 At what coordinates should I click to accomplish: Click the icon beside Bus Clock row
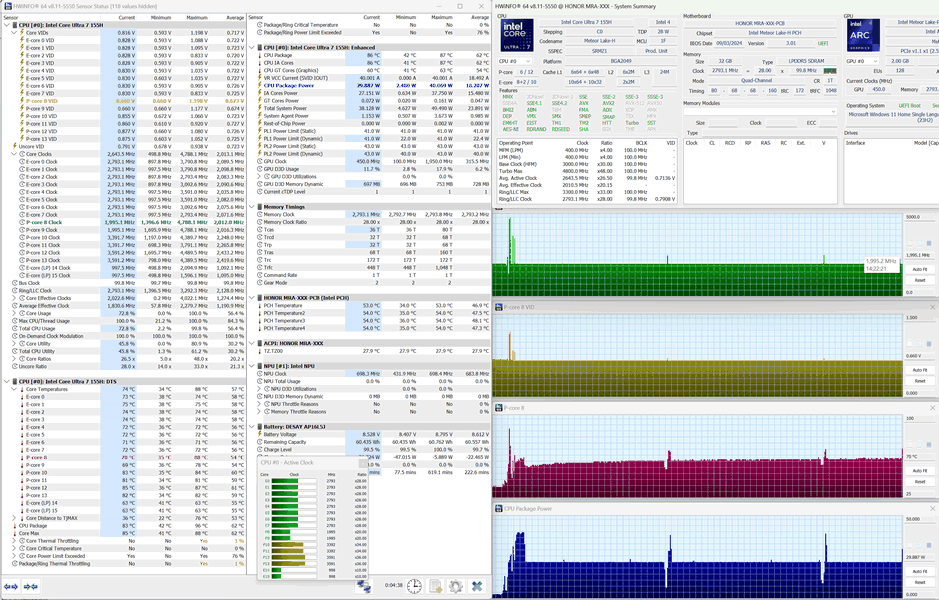click(15, 283)
